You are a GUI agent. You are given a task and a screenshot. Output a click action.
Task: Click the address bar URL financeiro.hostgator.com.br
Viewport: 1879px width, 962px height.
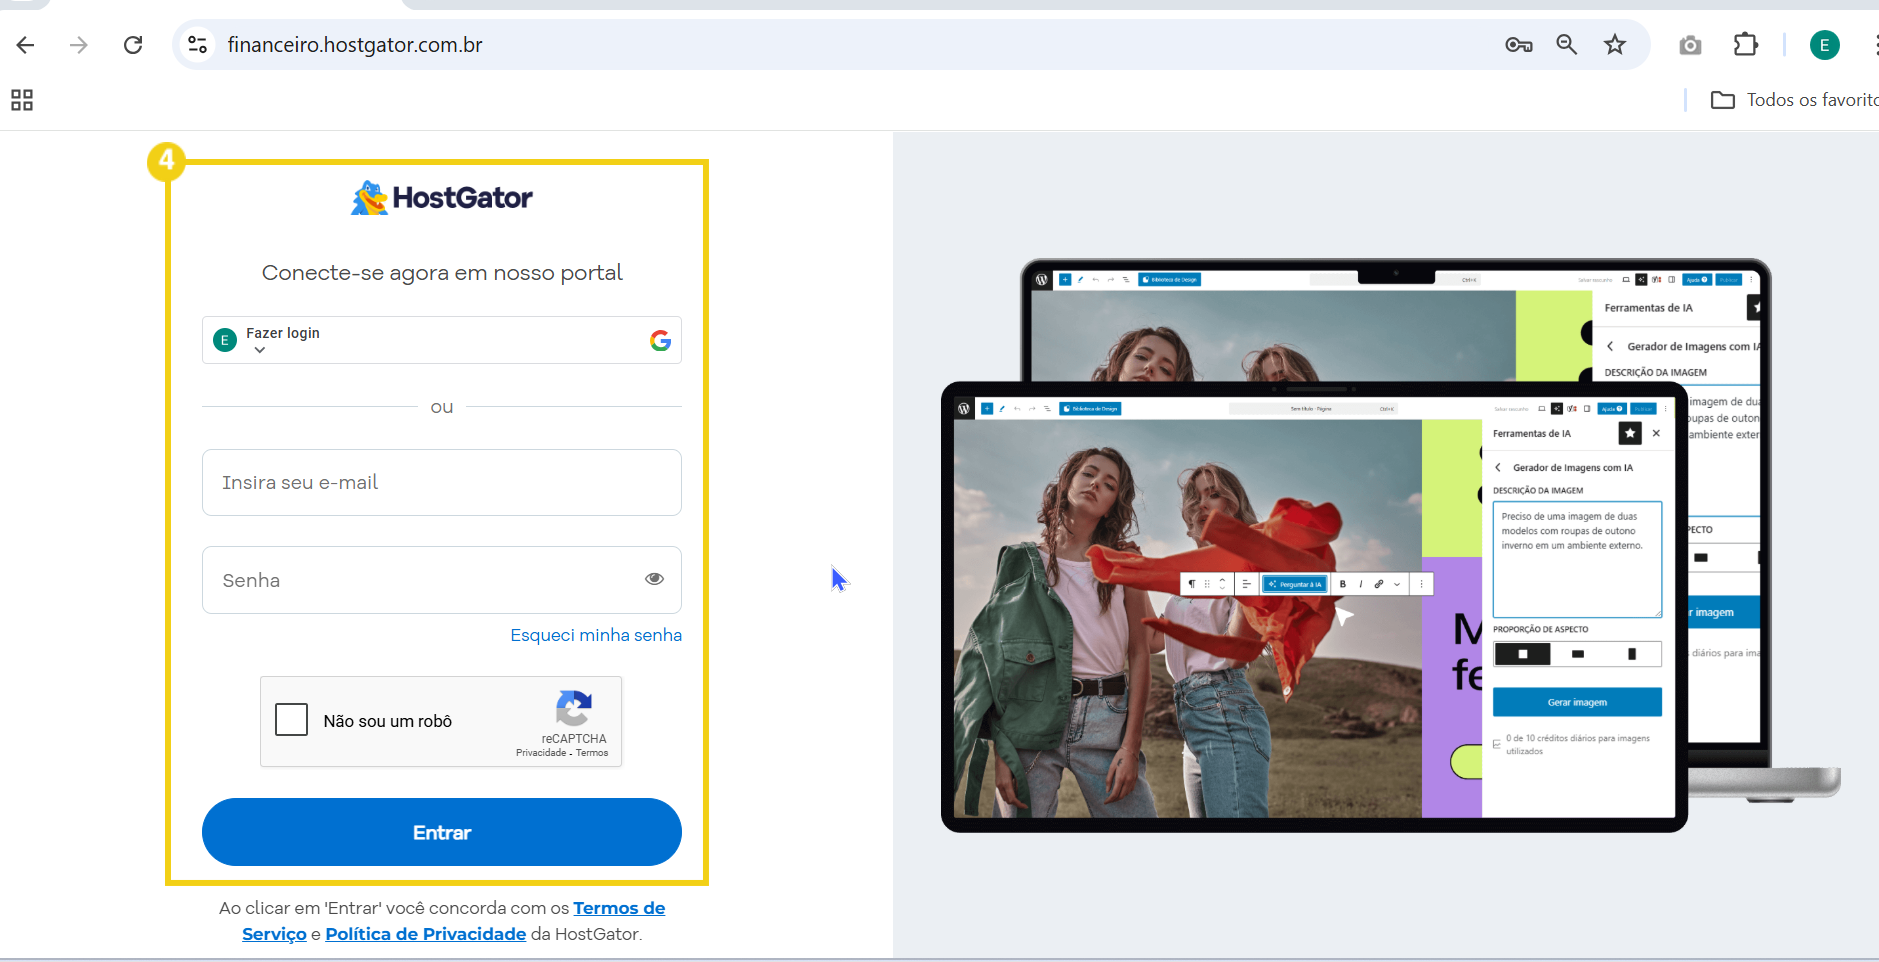pyautogui.click(x=355, y=45)
